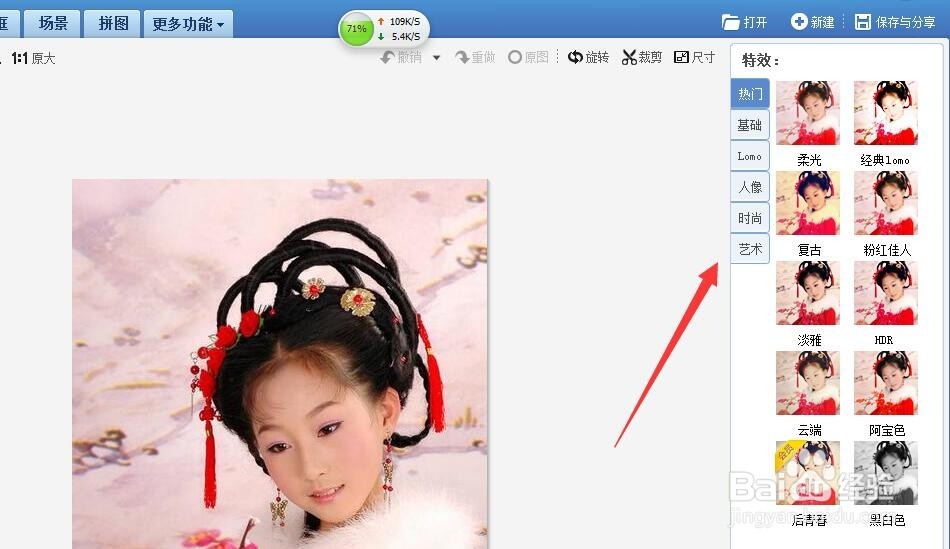Click the 阿宝色 effect label

pyautogui.click(x=887, y=430)
